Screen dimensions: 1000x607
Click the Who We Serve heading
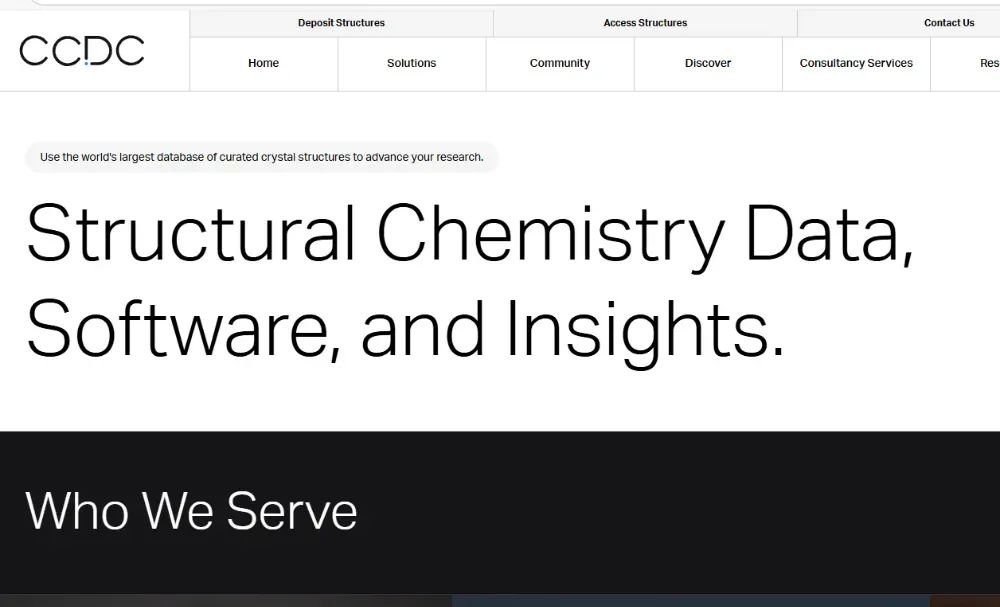191,511
